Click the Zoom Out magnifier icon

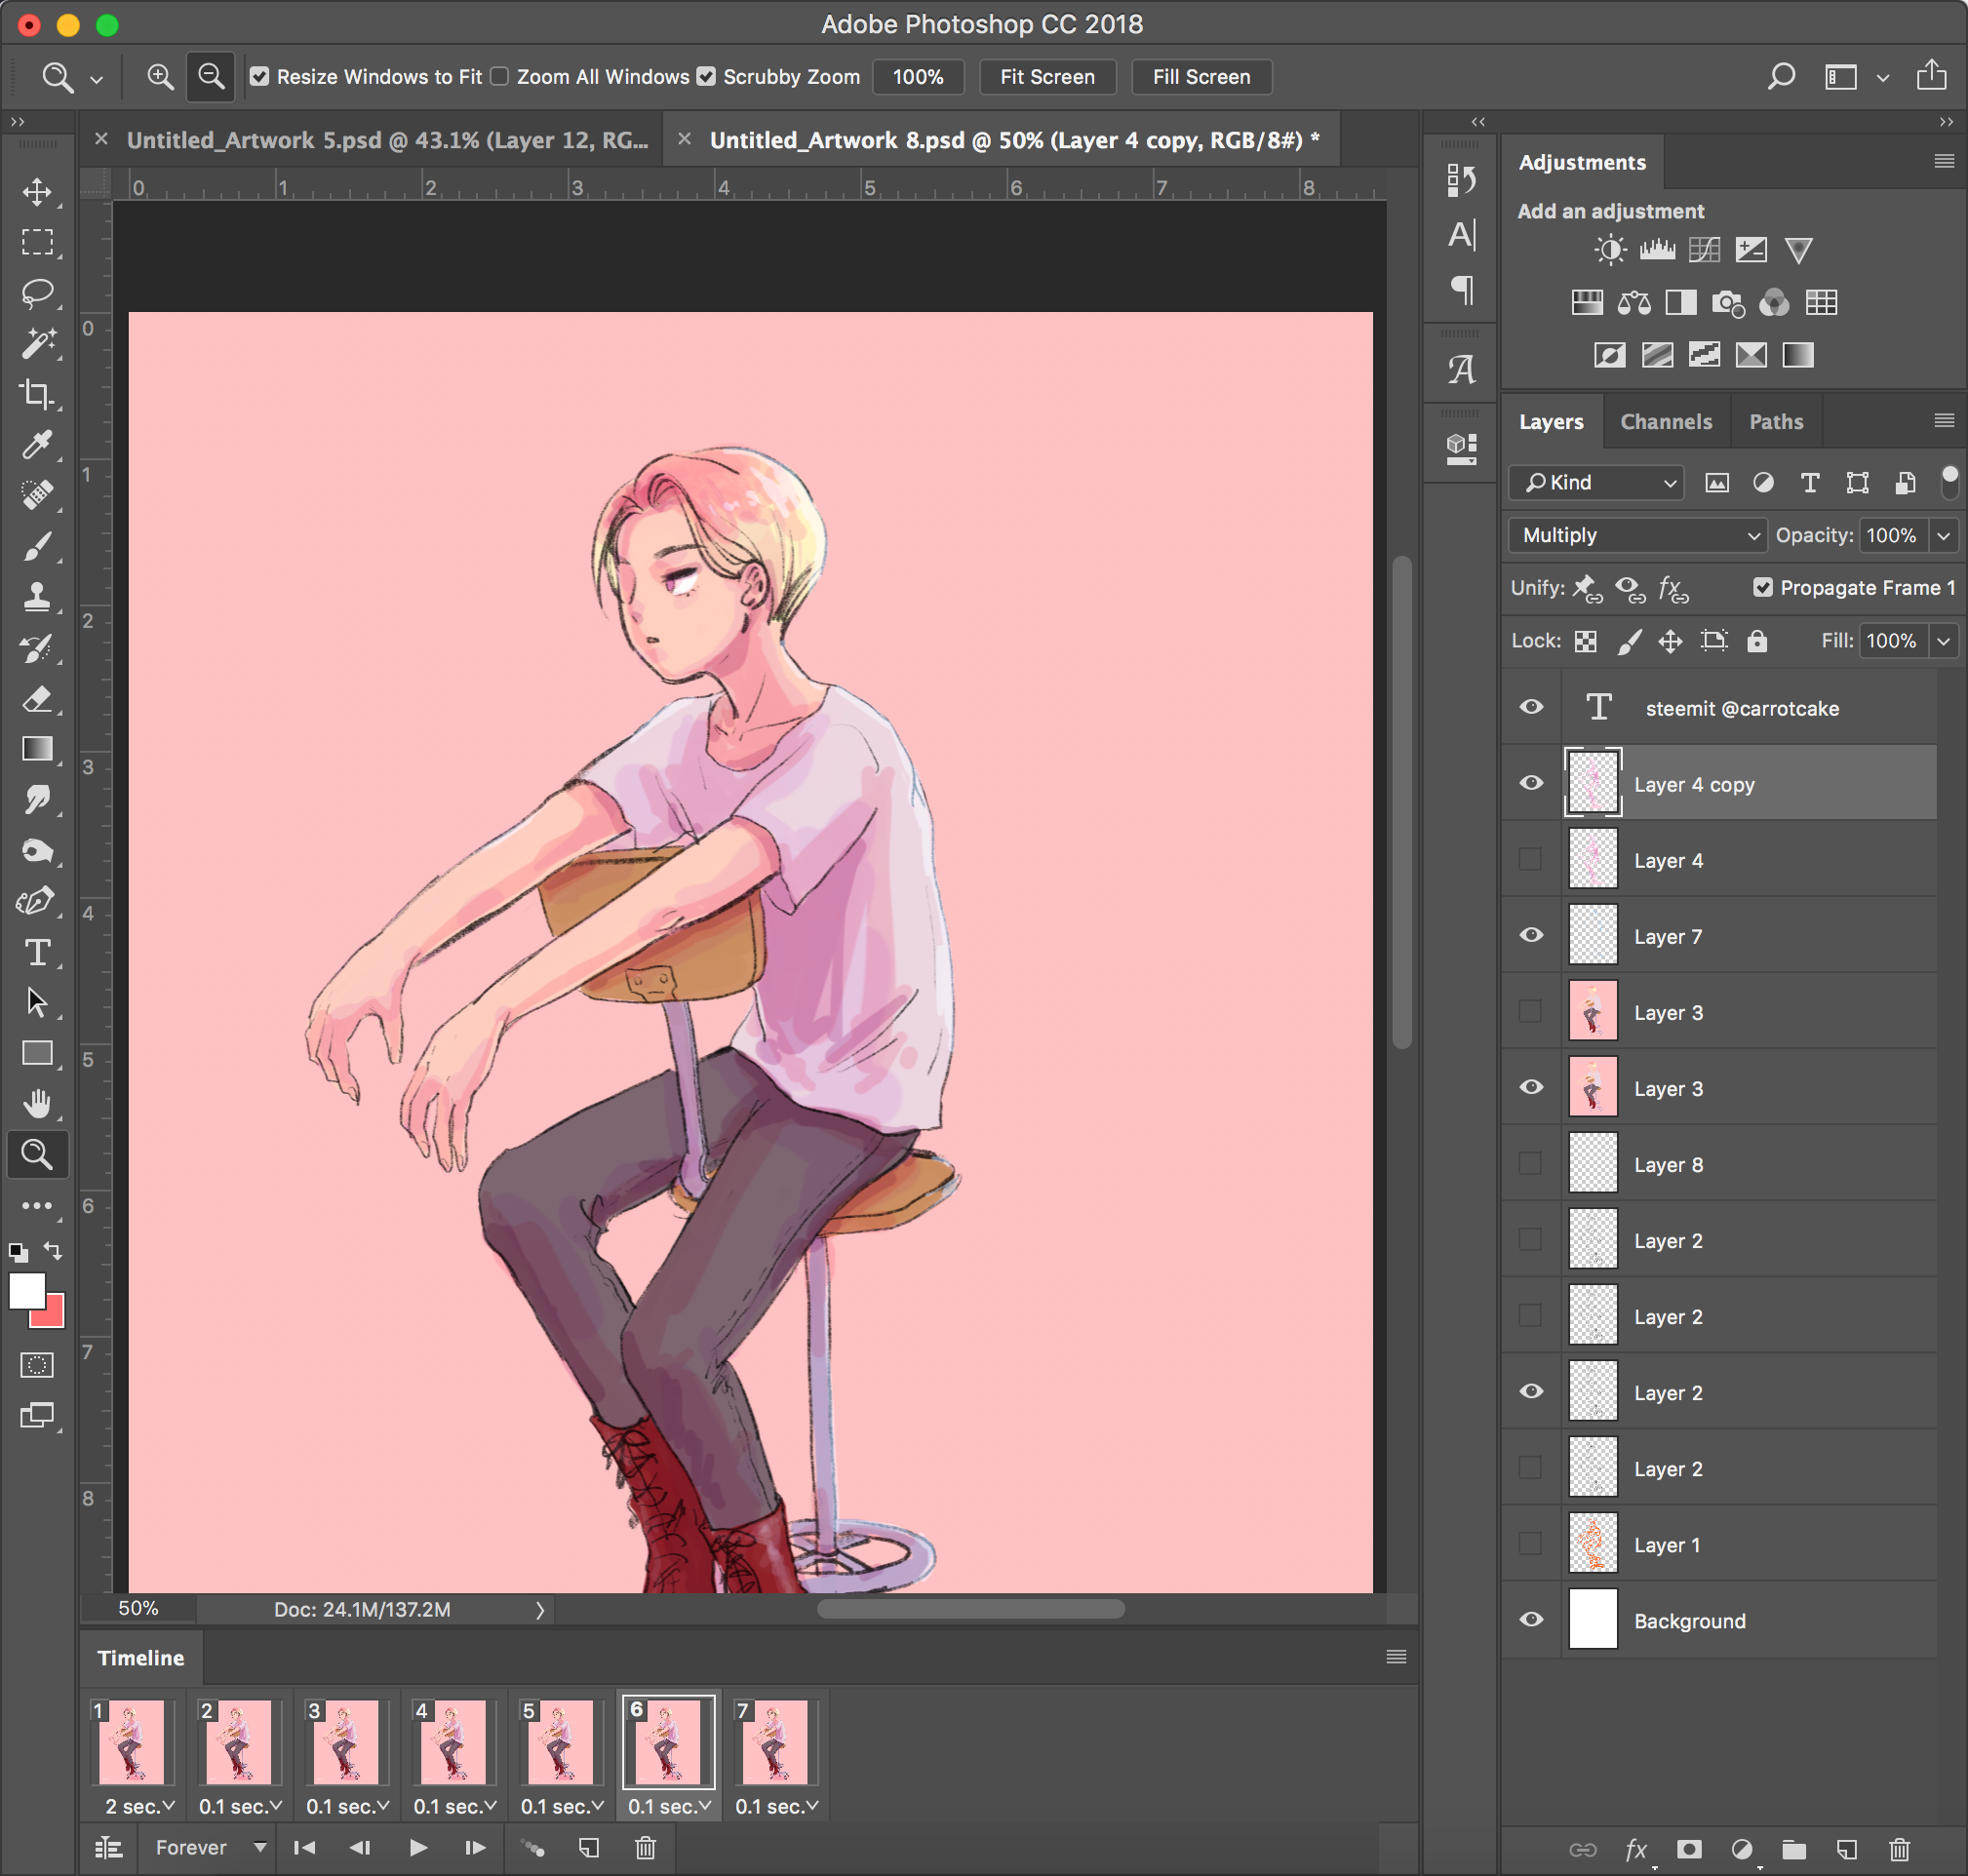pos(211,77)
